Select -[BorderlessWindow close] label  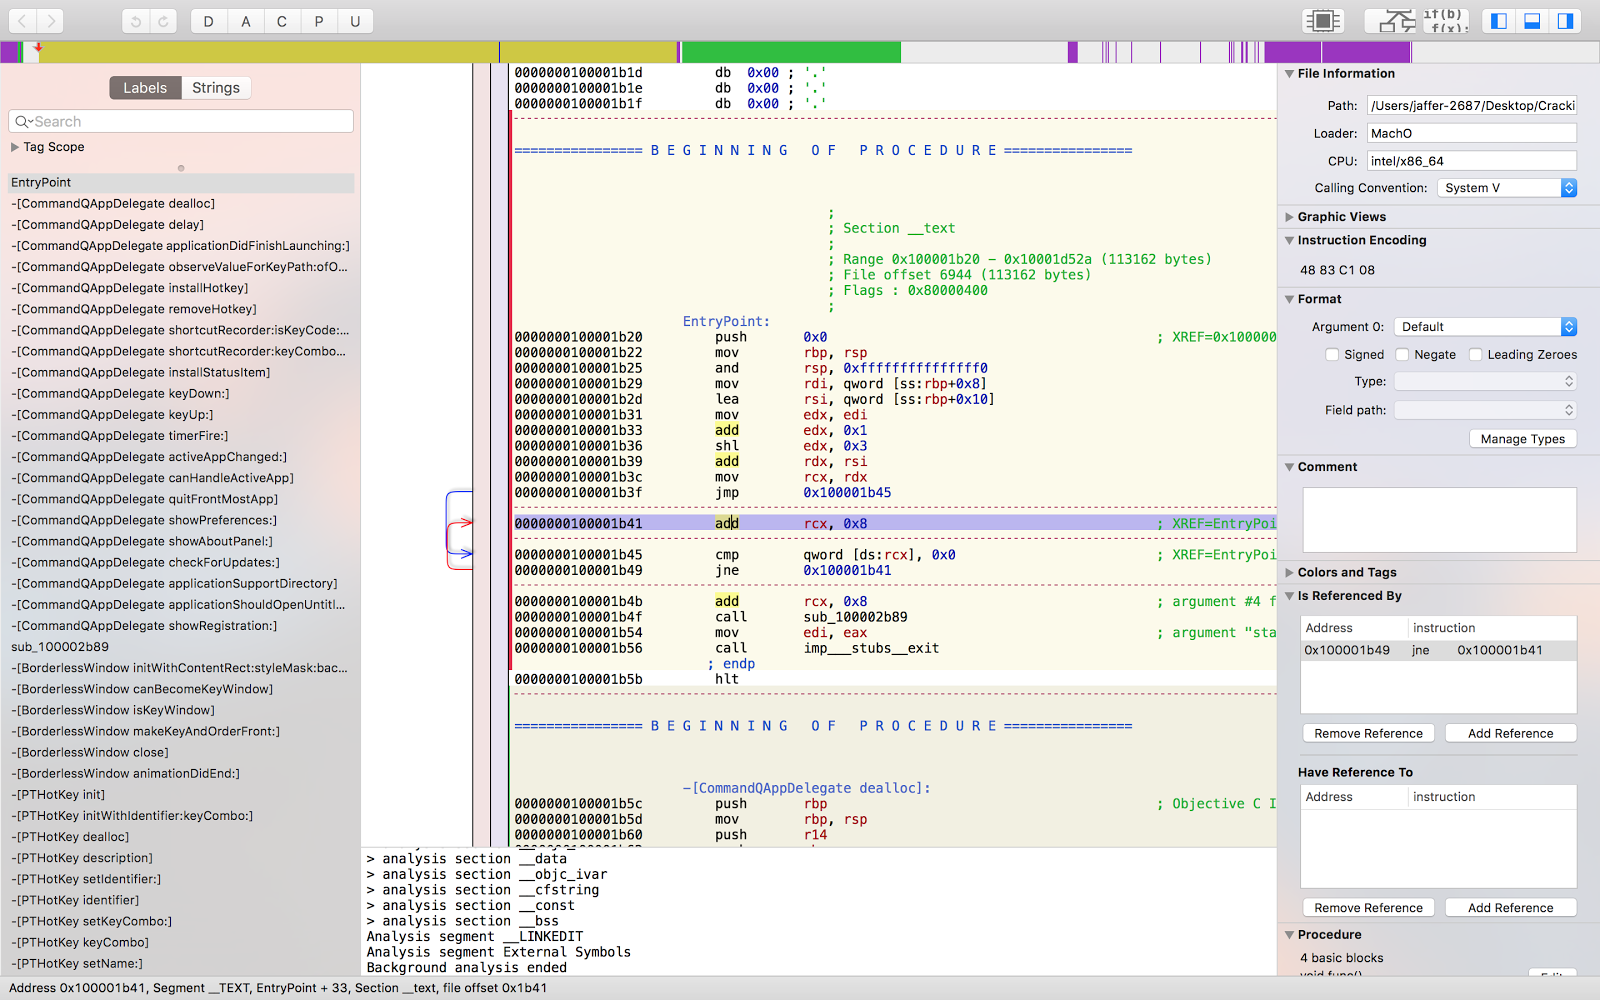[181, 753]
